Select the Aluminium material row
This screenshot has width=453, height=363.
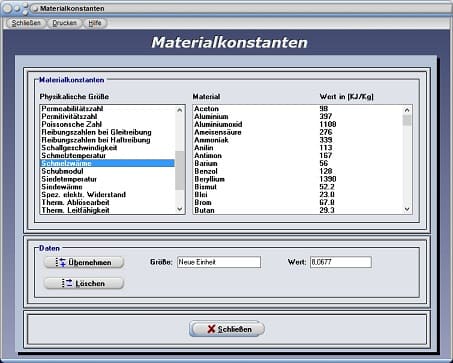tap(298, 116)
